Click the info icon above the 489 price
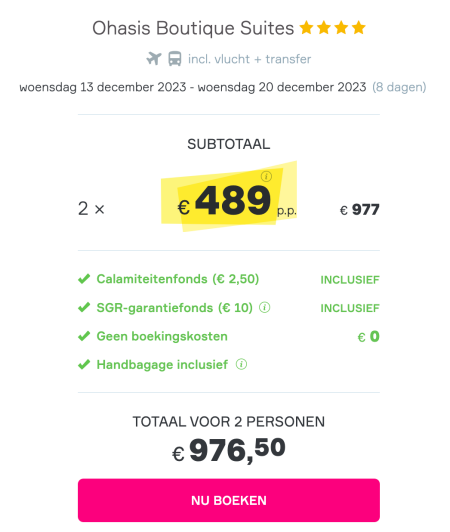Image resolution: width=450 pixels, height=532 pixels. 266,176
